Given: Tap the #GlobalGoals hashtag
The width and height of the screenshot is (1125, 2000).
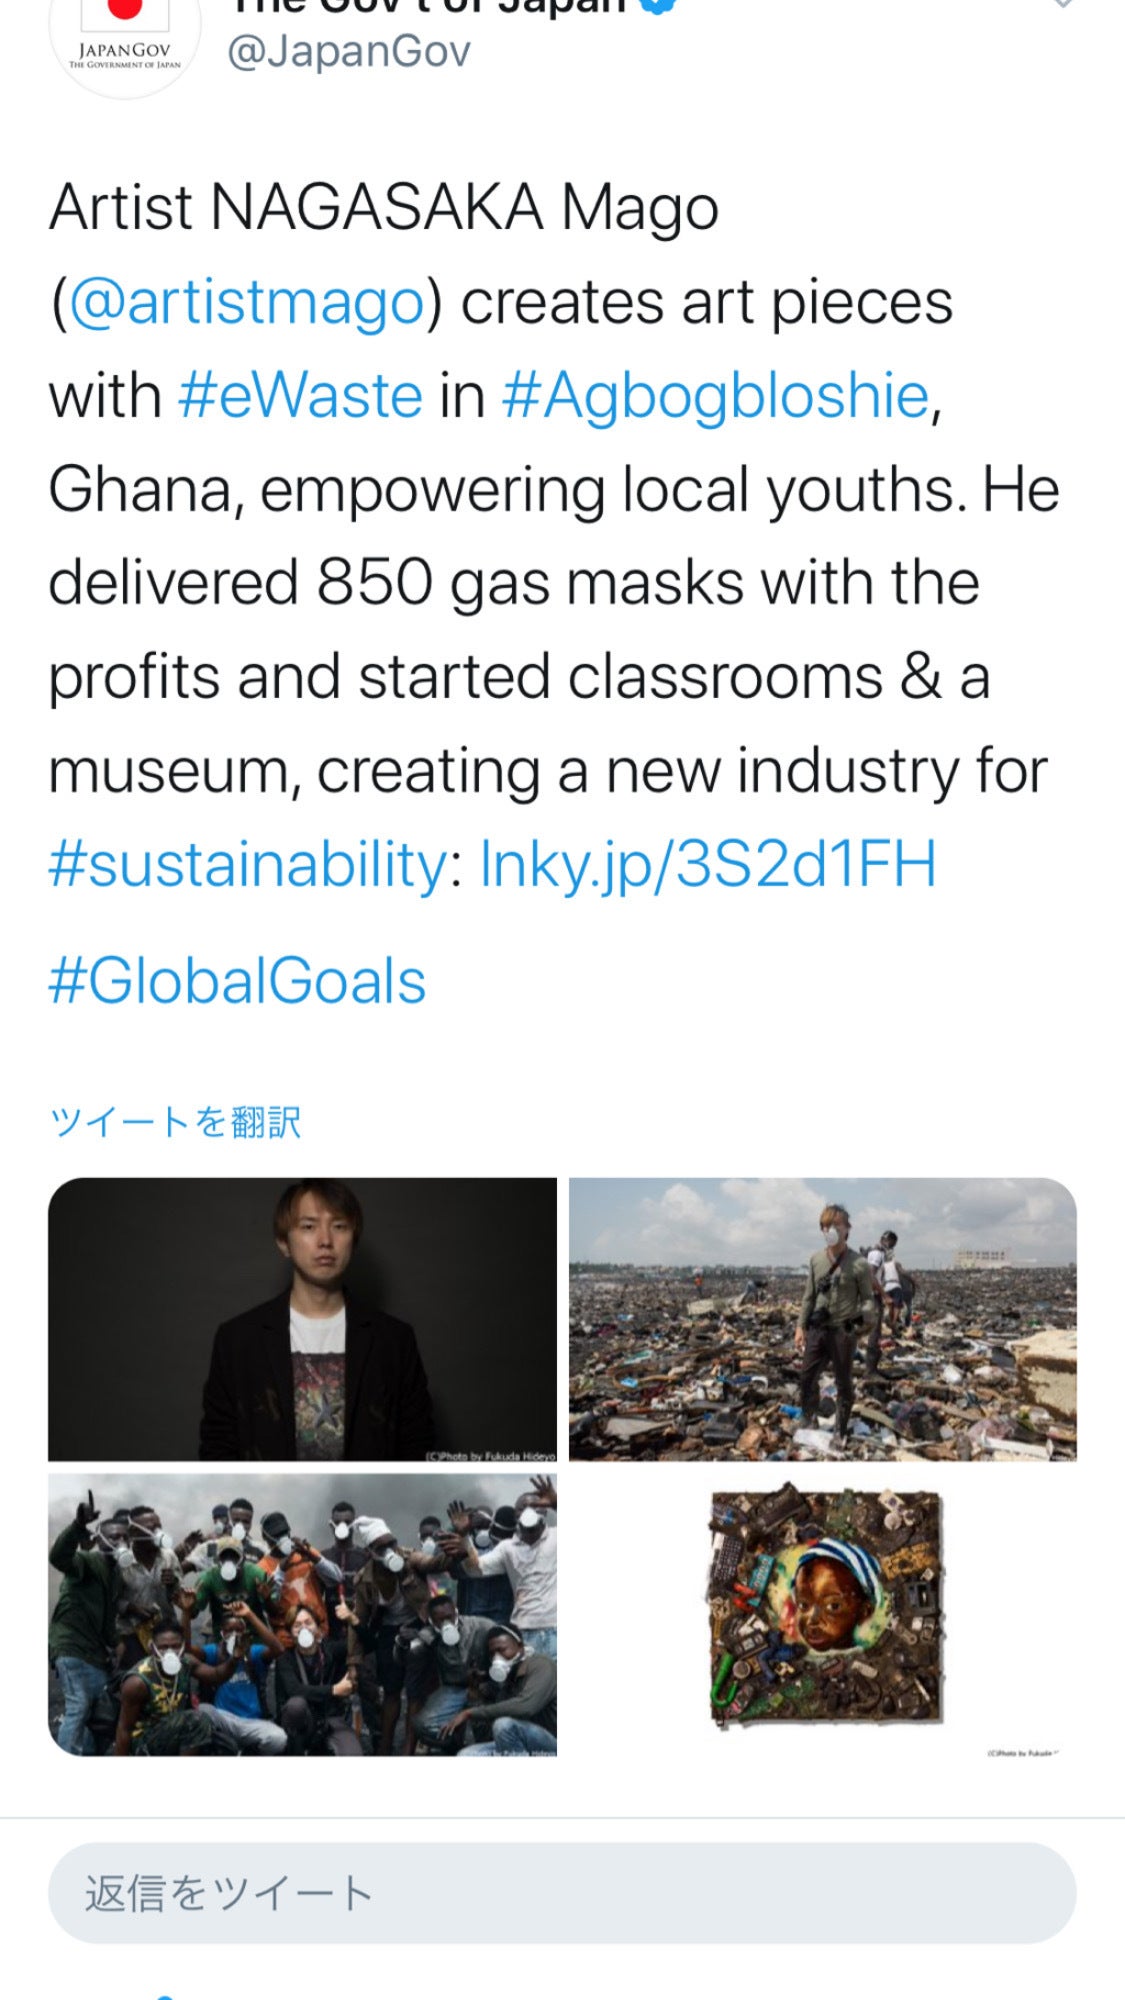Looking at the screenshot, I should coord(237,981).
